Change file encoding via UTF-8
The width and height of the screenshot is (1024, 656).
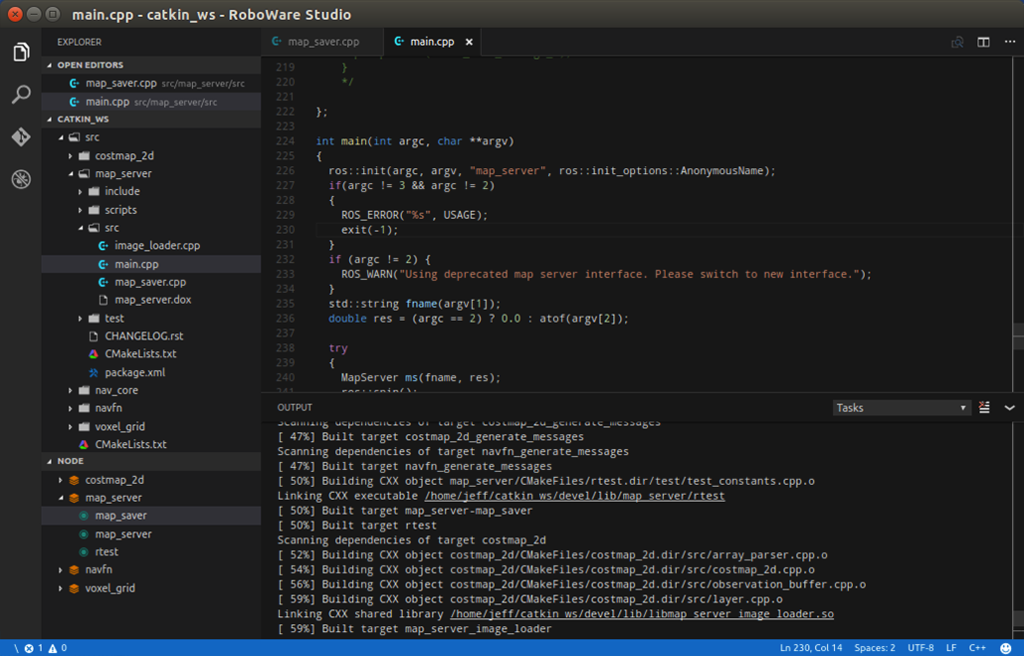point(920,648)
